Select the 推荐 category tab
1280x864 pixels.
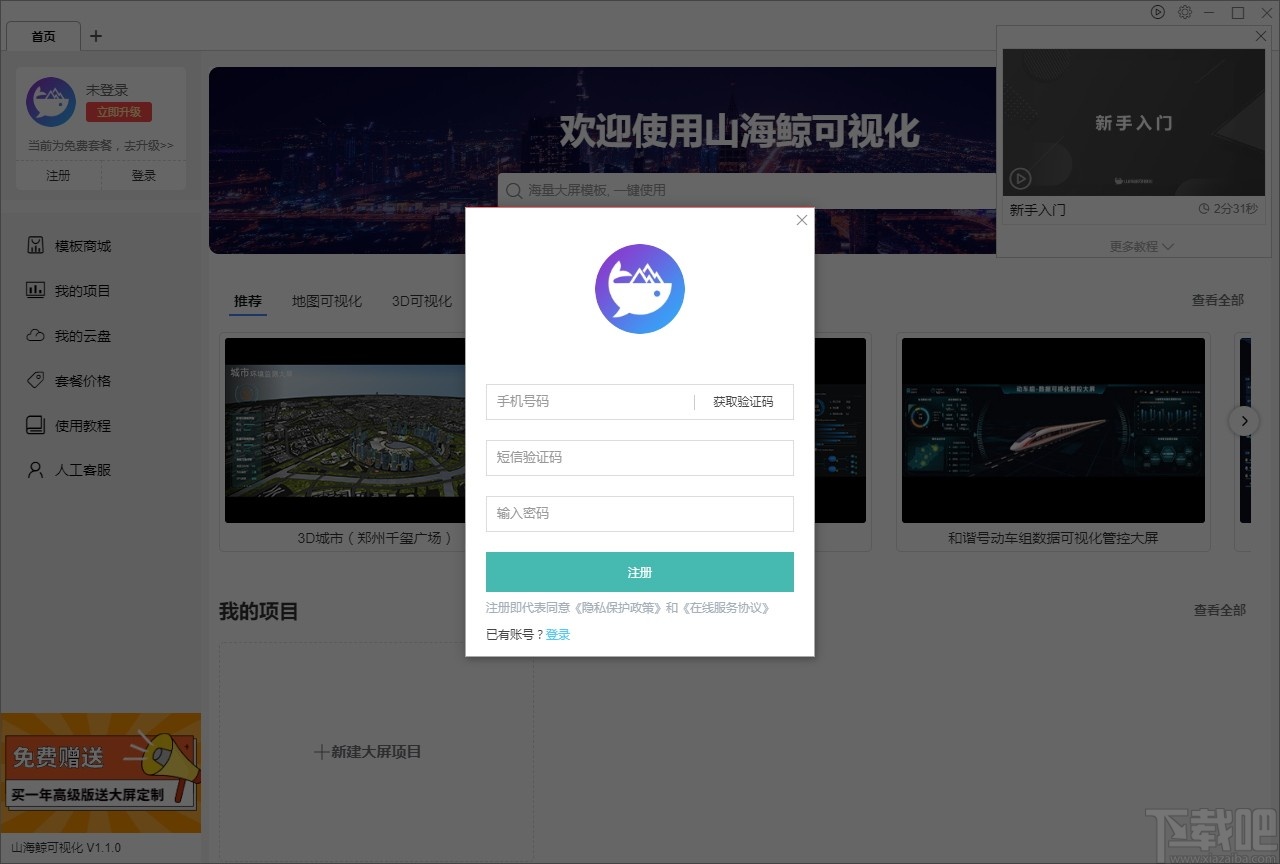pos(248,301)
